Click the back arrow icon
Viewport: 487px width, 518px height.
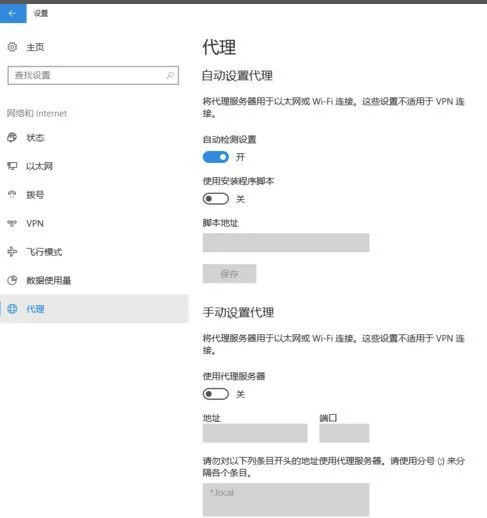click(x=12, y=13)
